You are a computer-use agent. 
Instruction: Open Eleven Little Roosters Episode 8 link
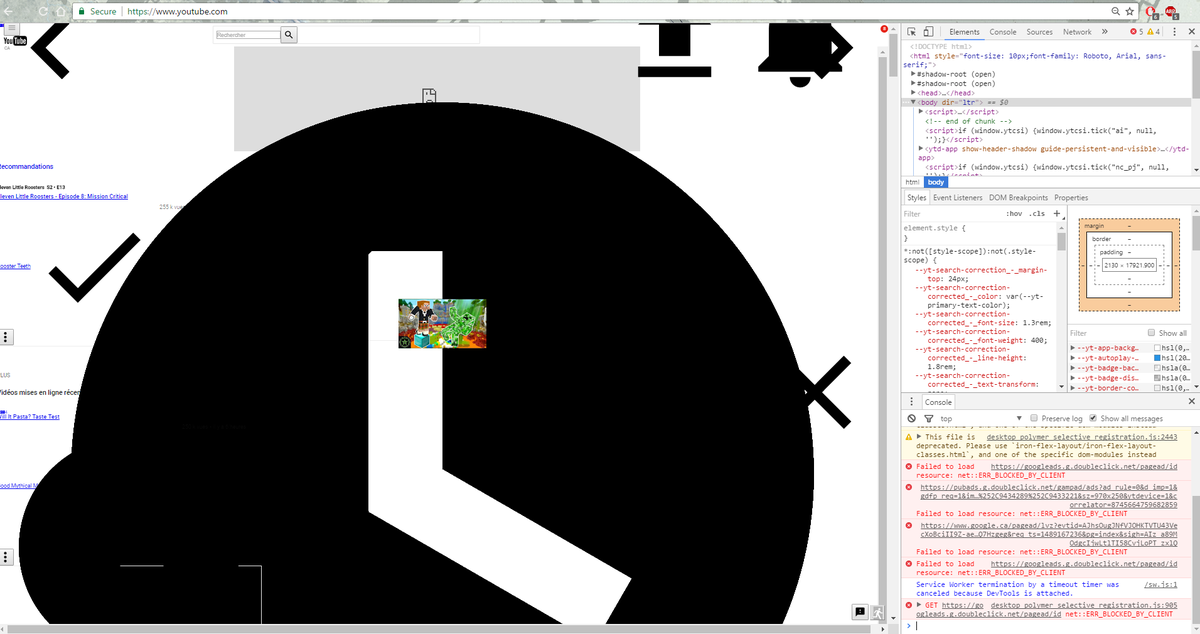click(64, 197)
